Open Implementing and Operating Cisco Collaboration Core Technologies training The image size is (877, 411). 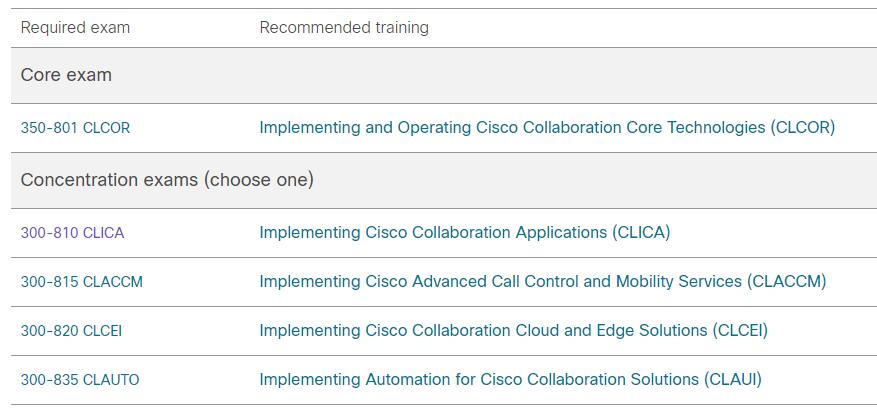(x=547, y=127)
